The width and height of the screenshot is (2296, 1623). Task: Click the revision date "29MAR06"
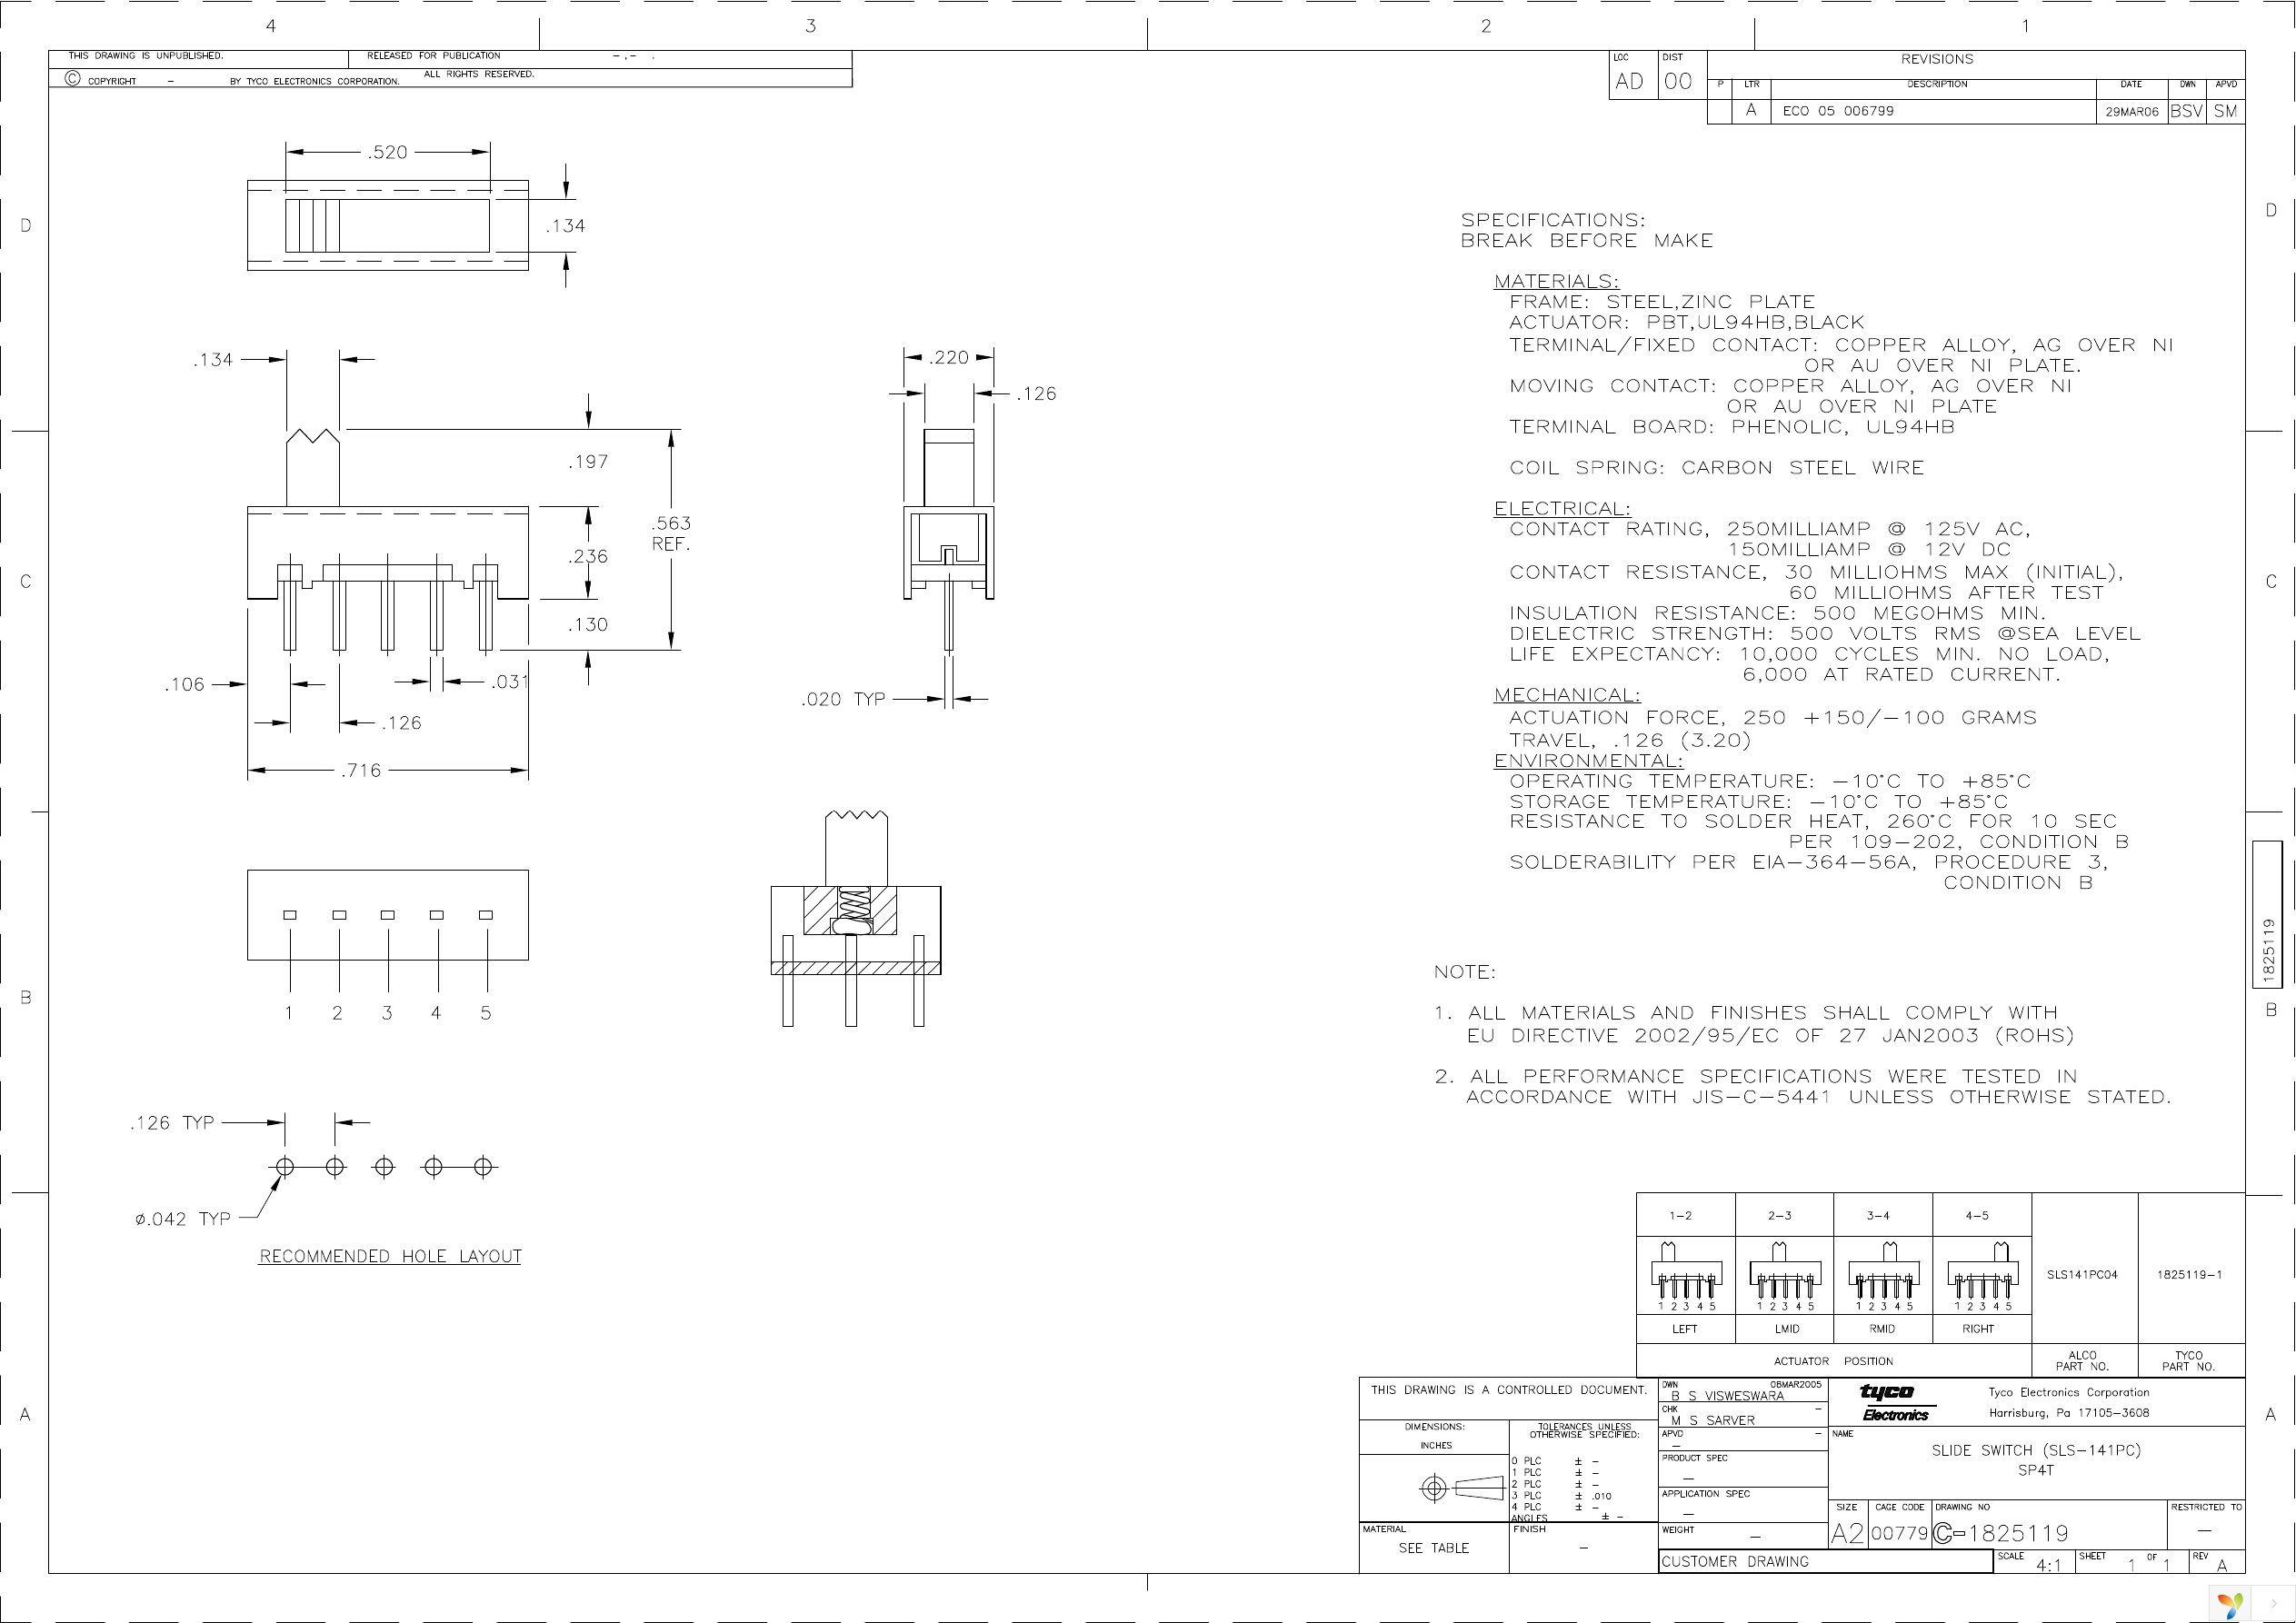[2131, 113]
